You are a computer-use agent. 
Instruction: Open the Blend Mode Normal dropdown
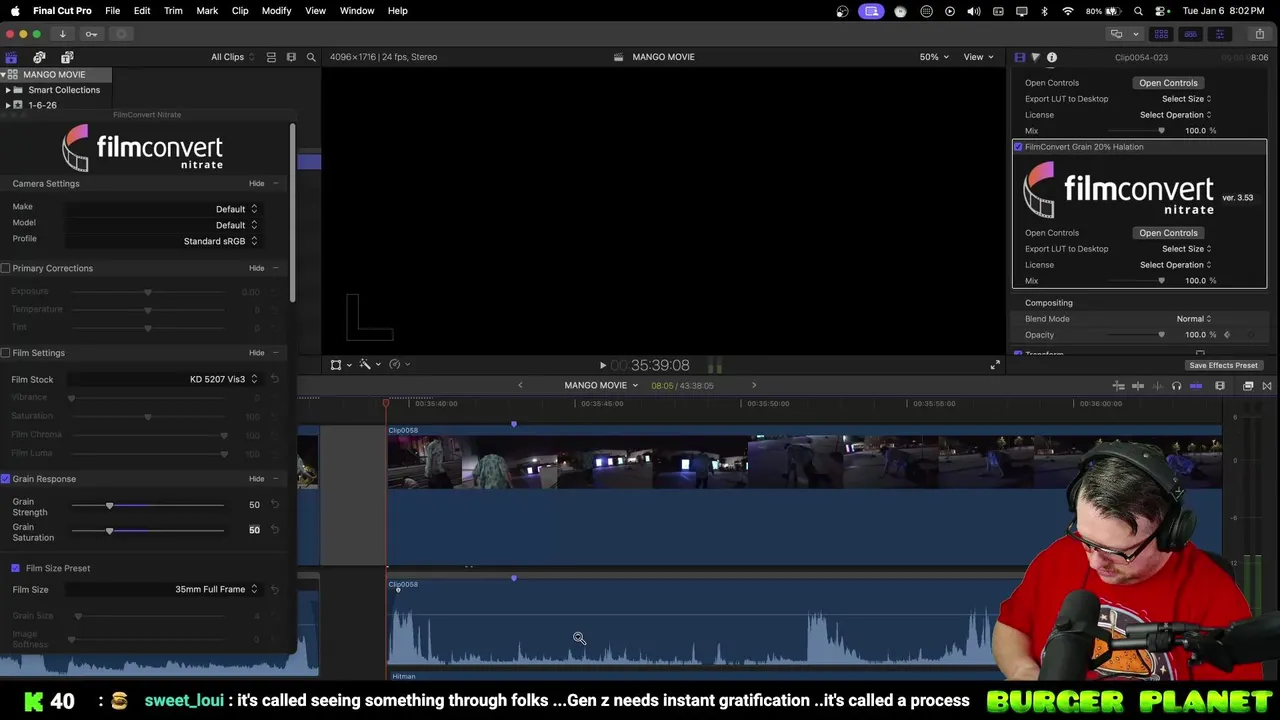tap(1193, 319)
